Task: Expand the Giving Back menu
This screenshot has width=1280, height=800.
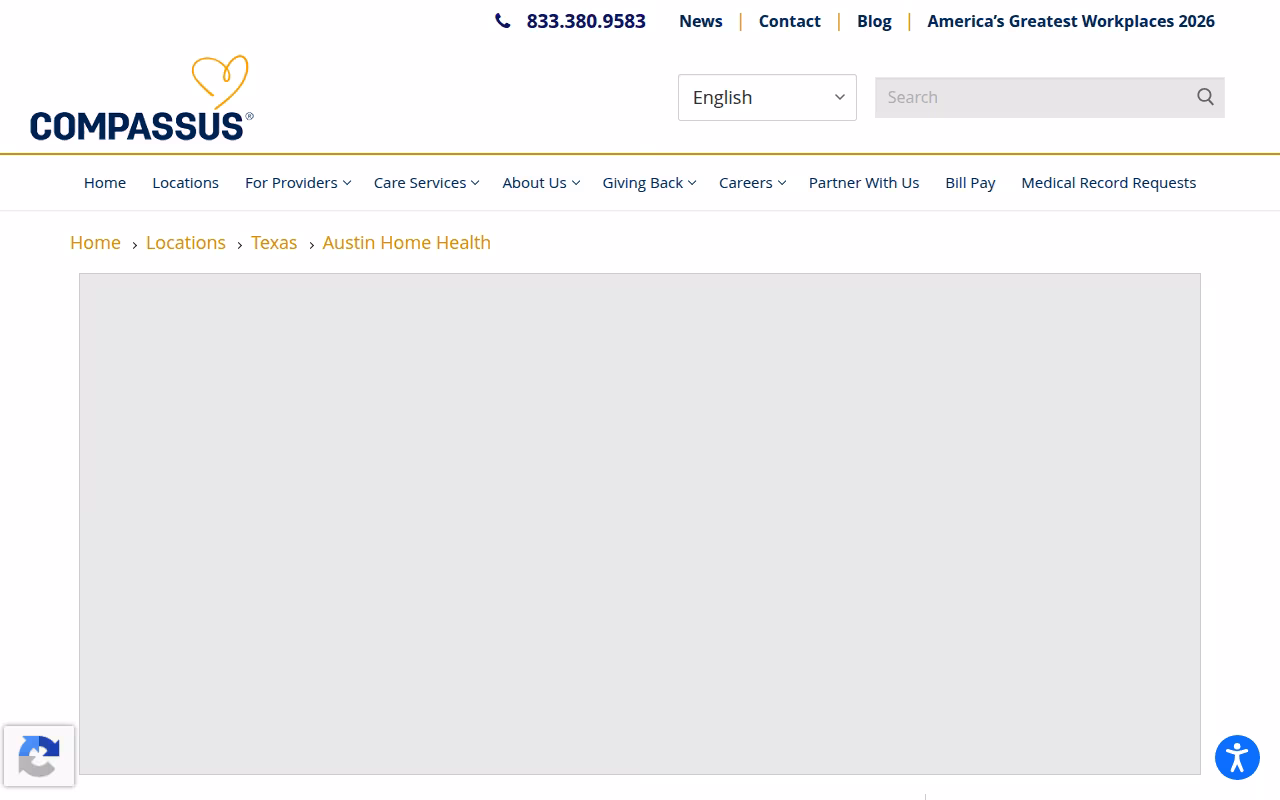Action: 649,182
